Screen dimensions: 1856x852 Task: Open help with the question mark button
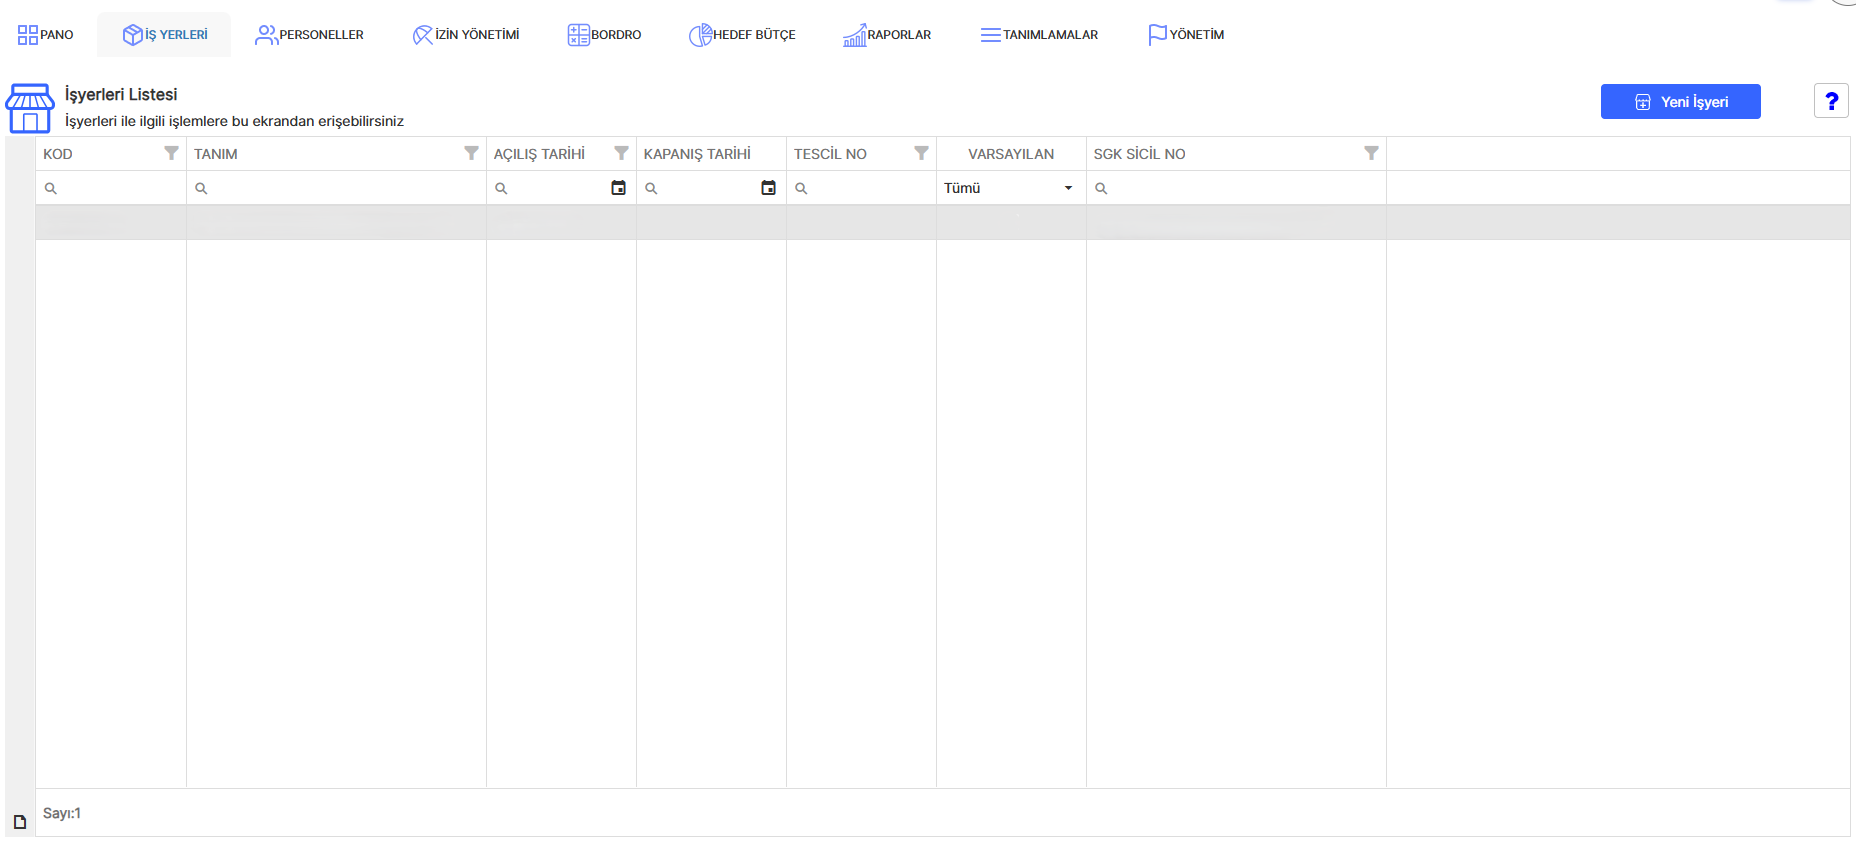[x=1831, y=101]
